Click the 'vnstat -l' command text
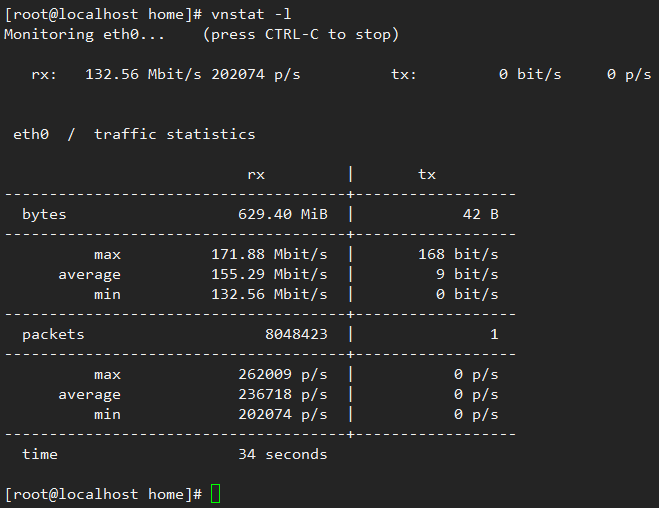This screenshot has width=659, height=508. coord(251,14)
